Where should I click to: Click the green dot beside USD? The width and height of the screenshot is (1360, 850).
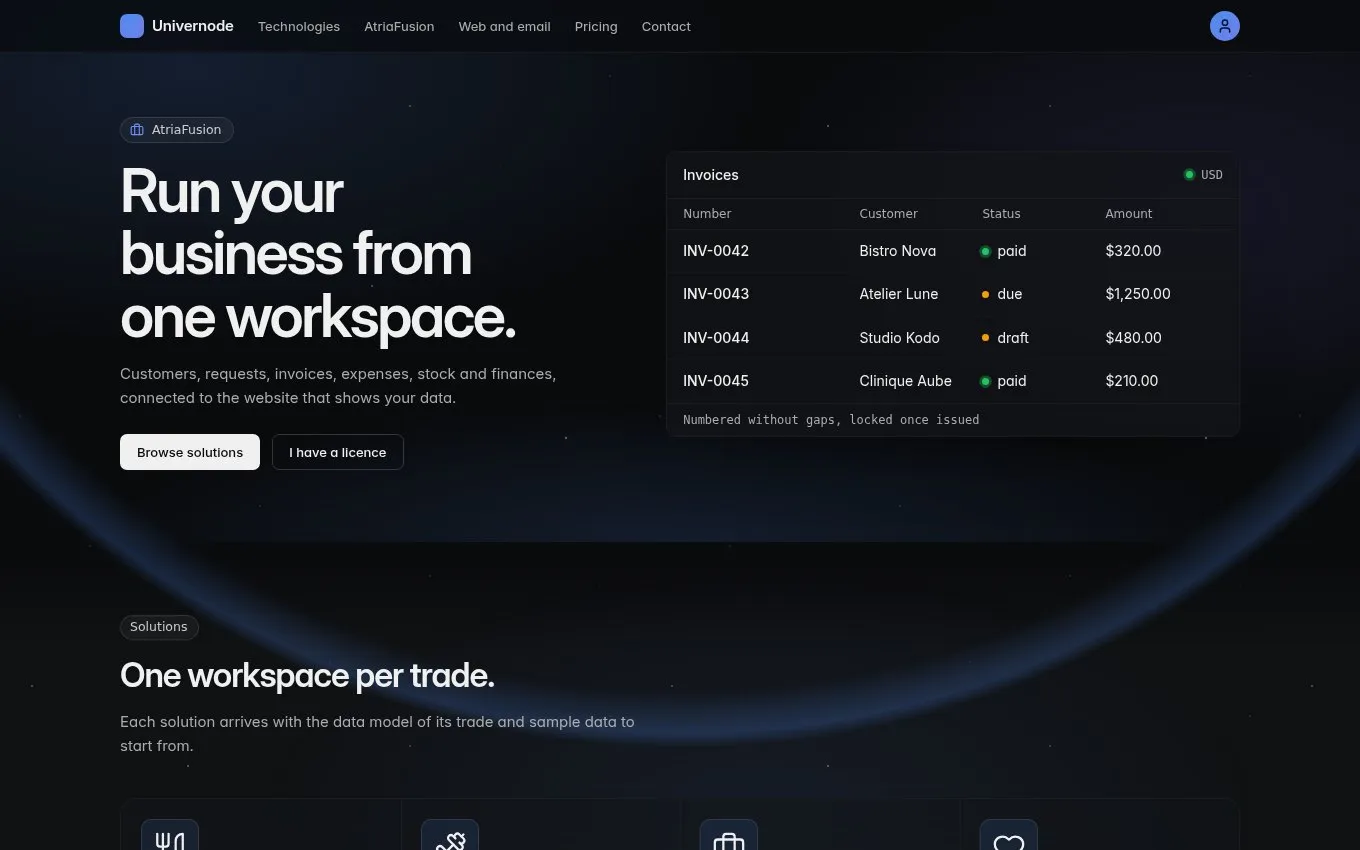(1189, 175)
